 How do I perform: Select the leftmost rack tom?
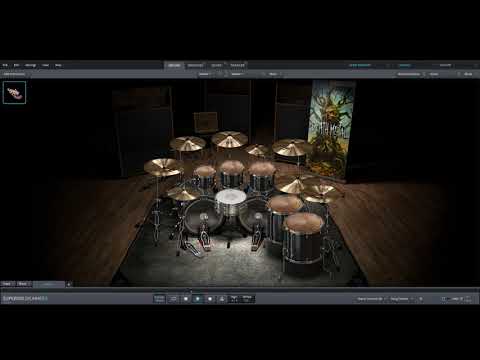coord(205,179)
